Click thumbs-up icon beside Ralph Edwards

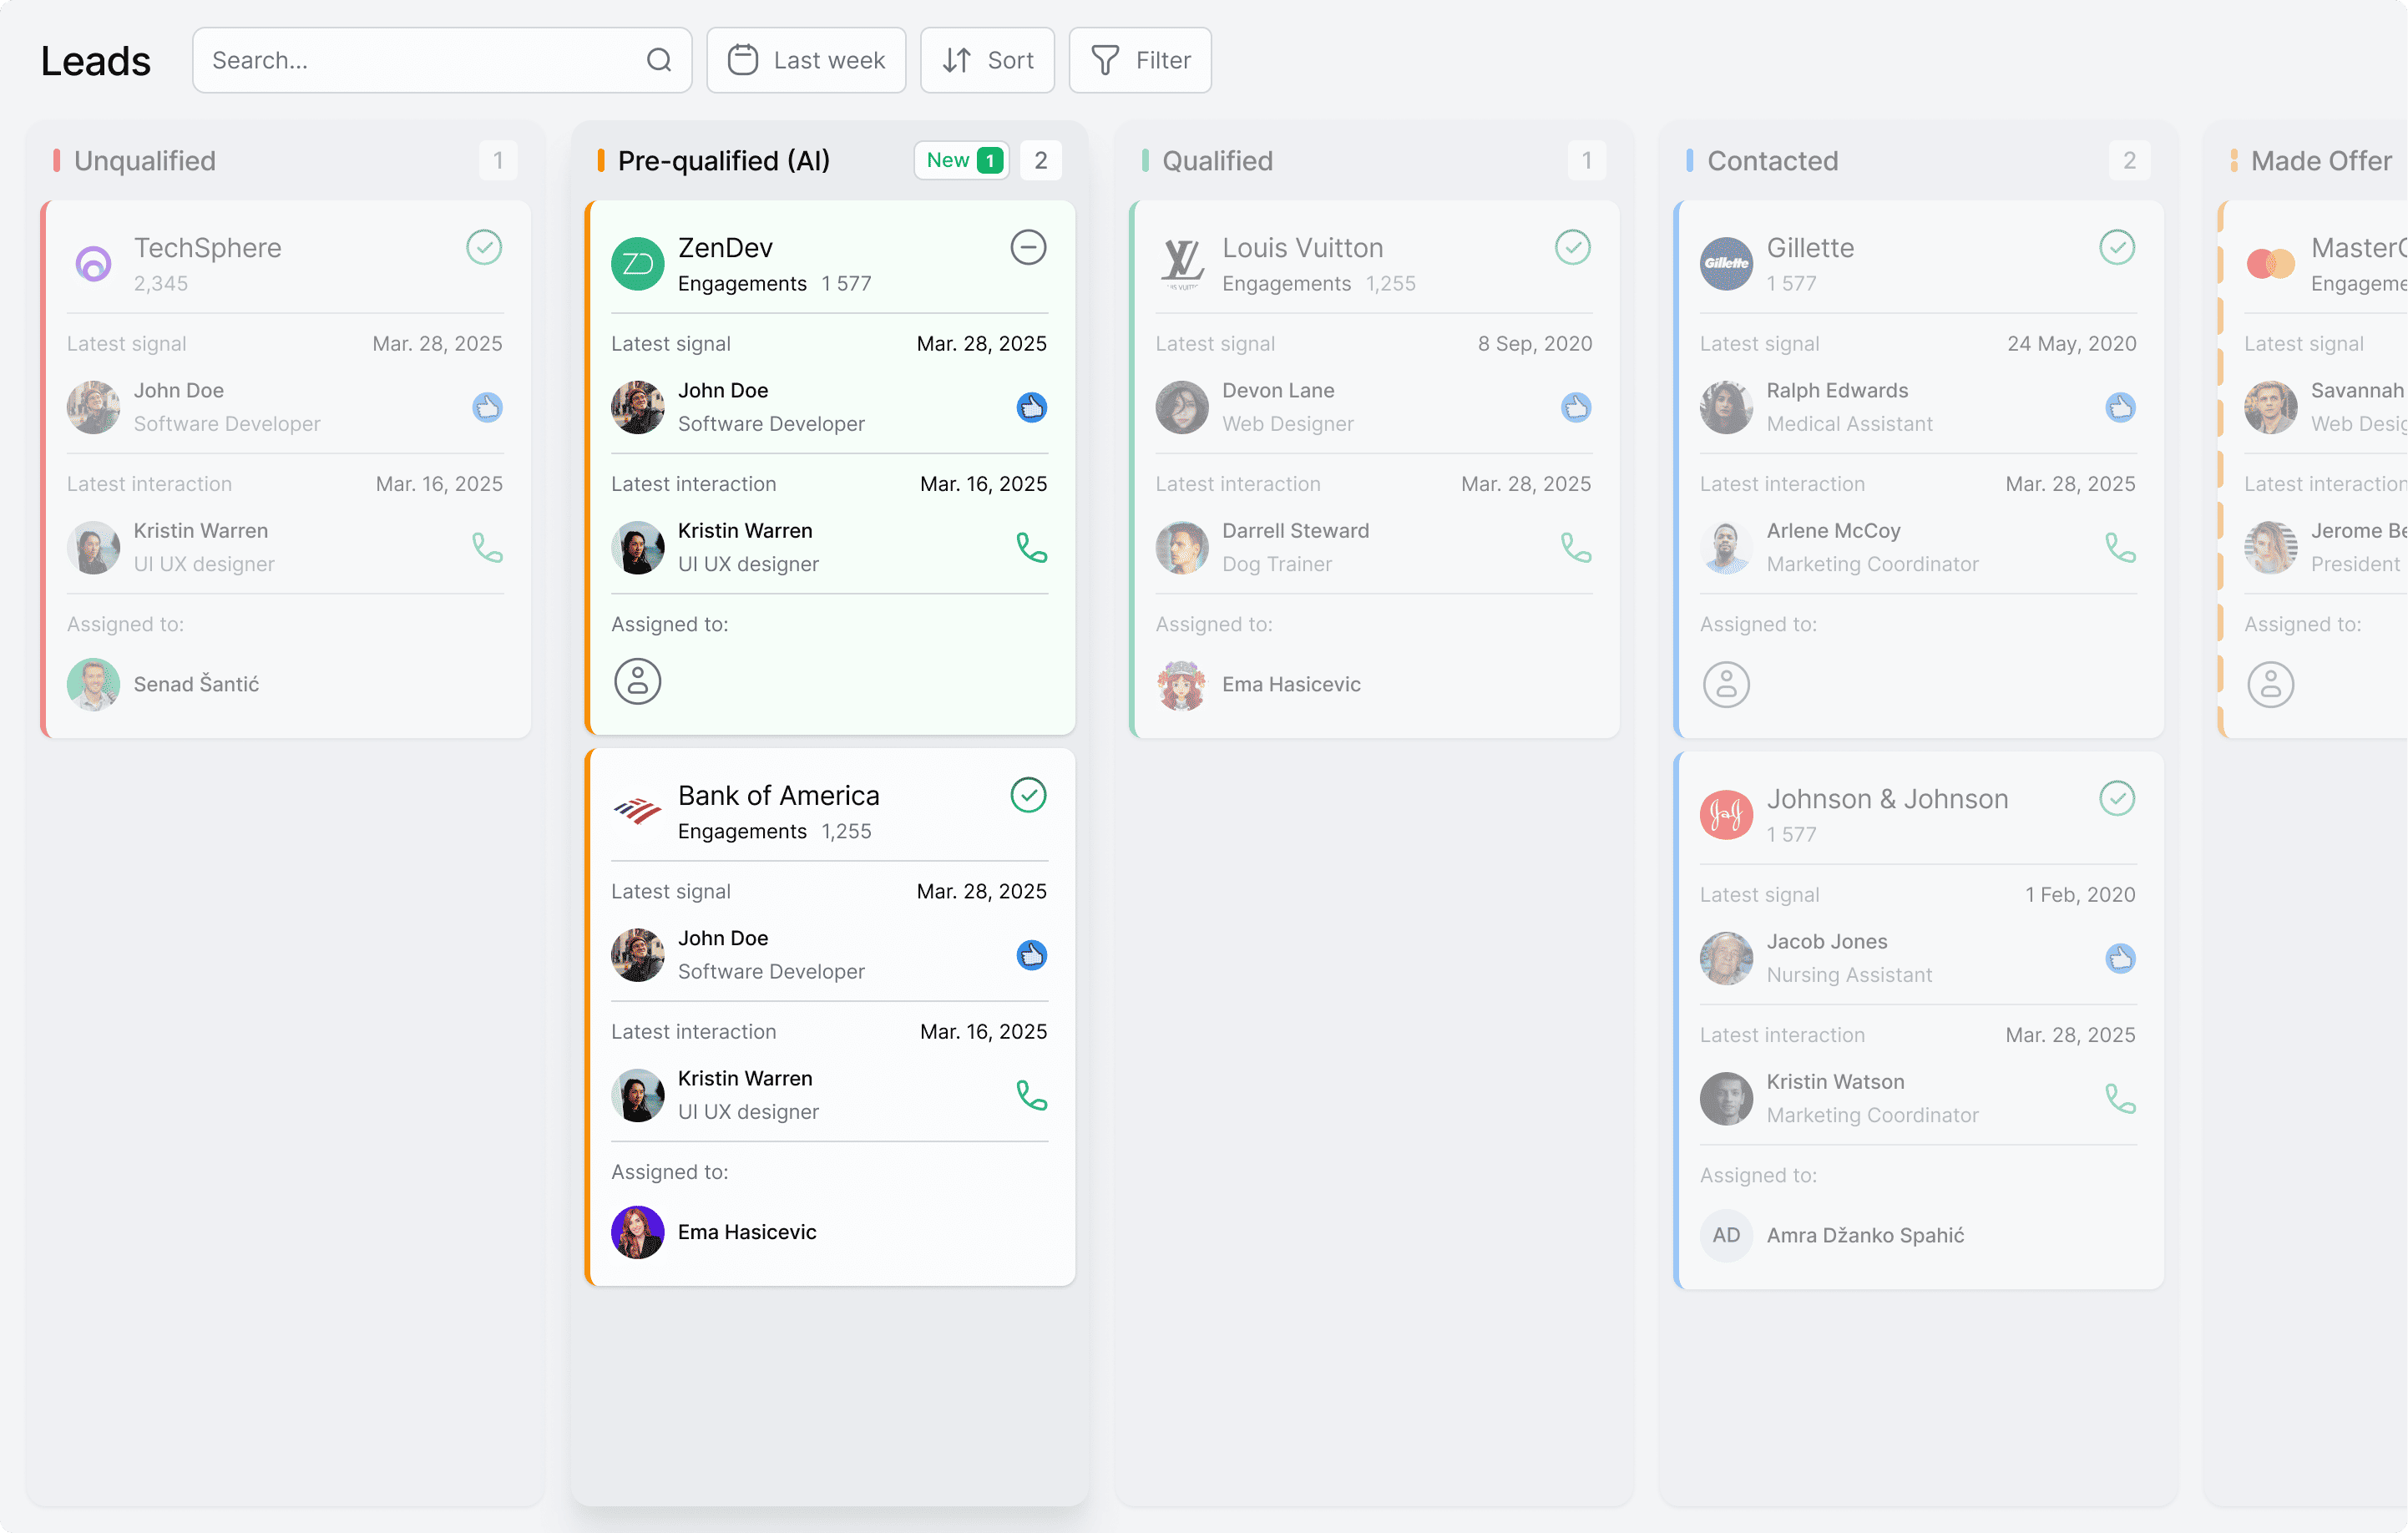2120,407
